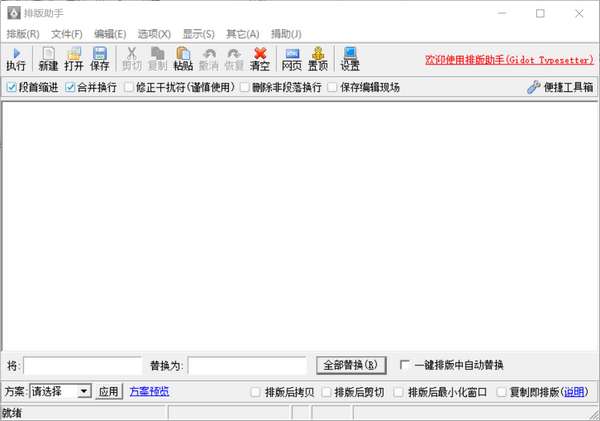Image resolution: width=600 pixels, height=421 pixels.
Task: Enable 排版后剪切 checkbox
Action: click(x=326, y=392)
